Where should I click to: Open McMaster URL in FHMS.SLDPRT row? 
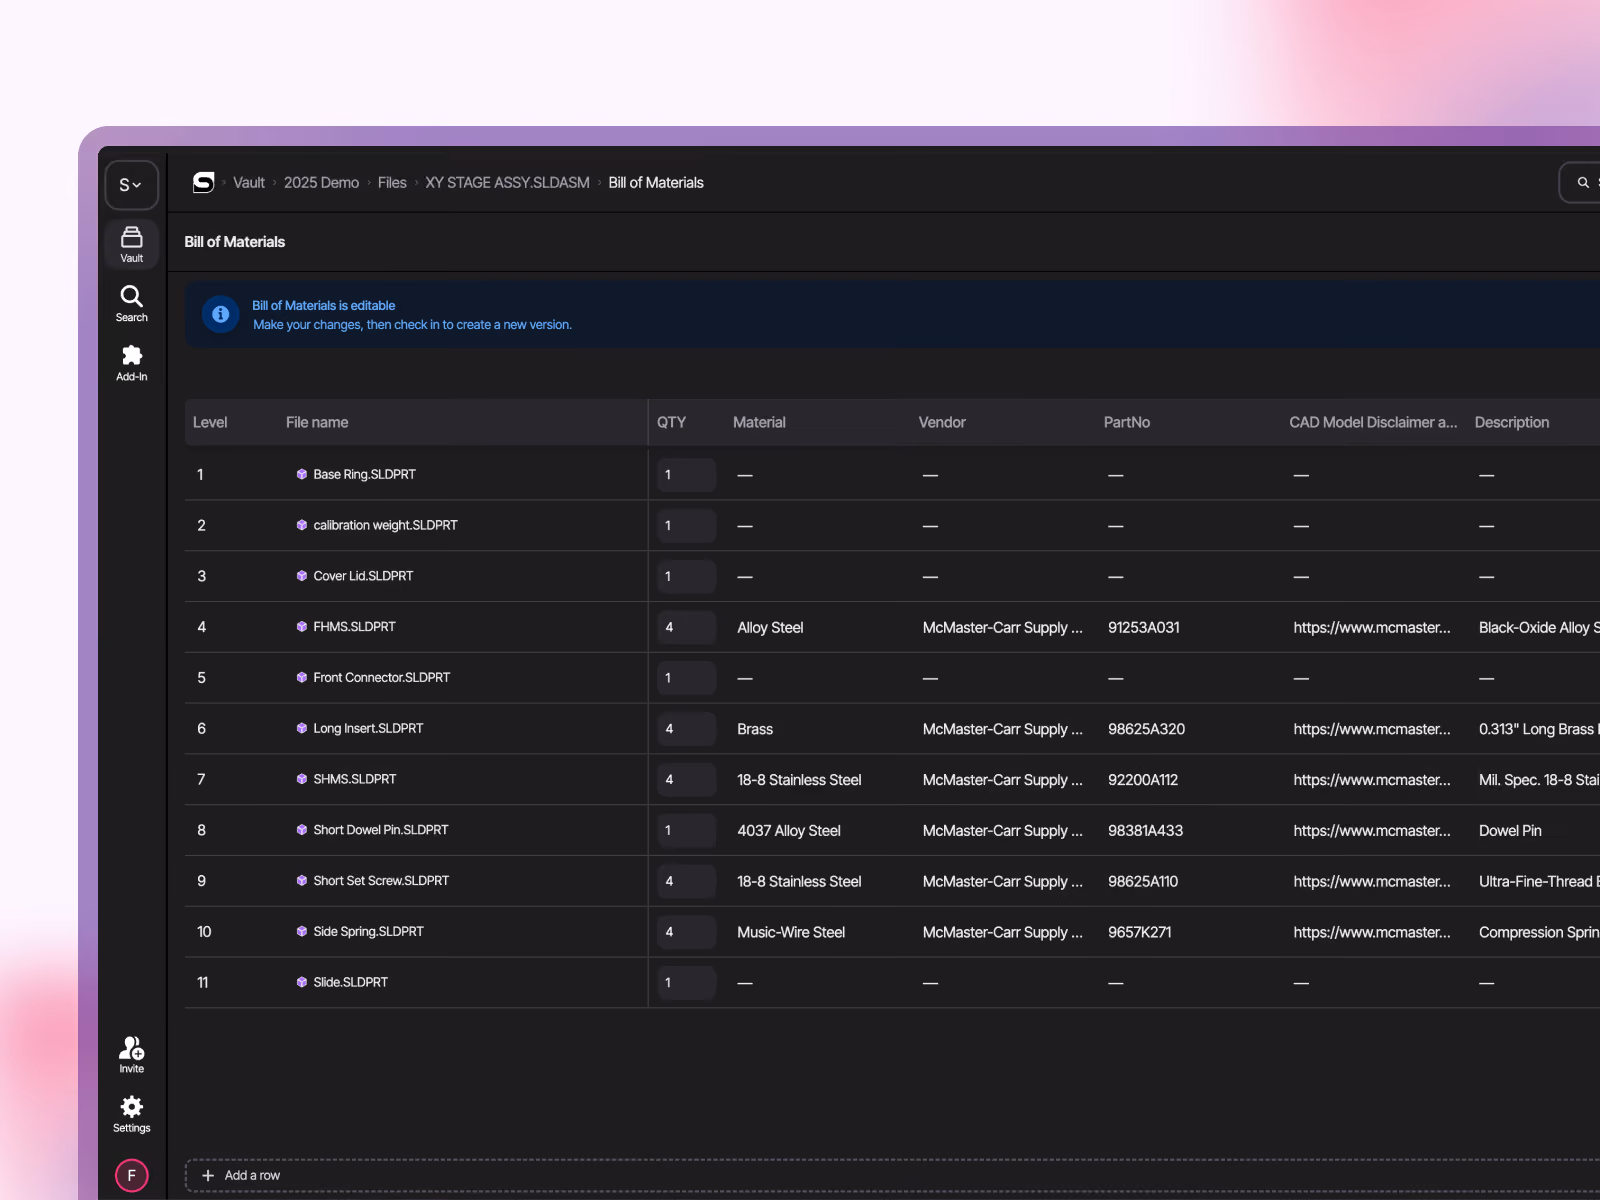[x=1372, y=628]
